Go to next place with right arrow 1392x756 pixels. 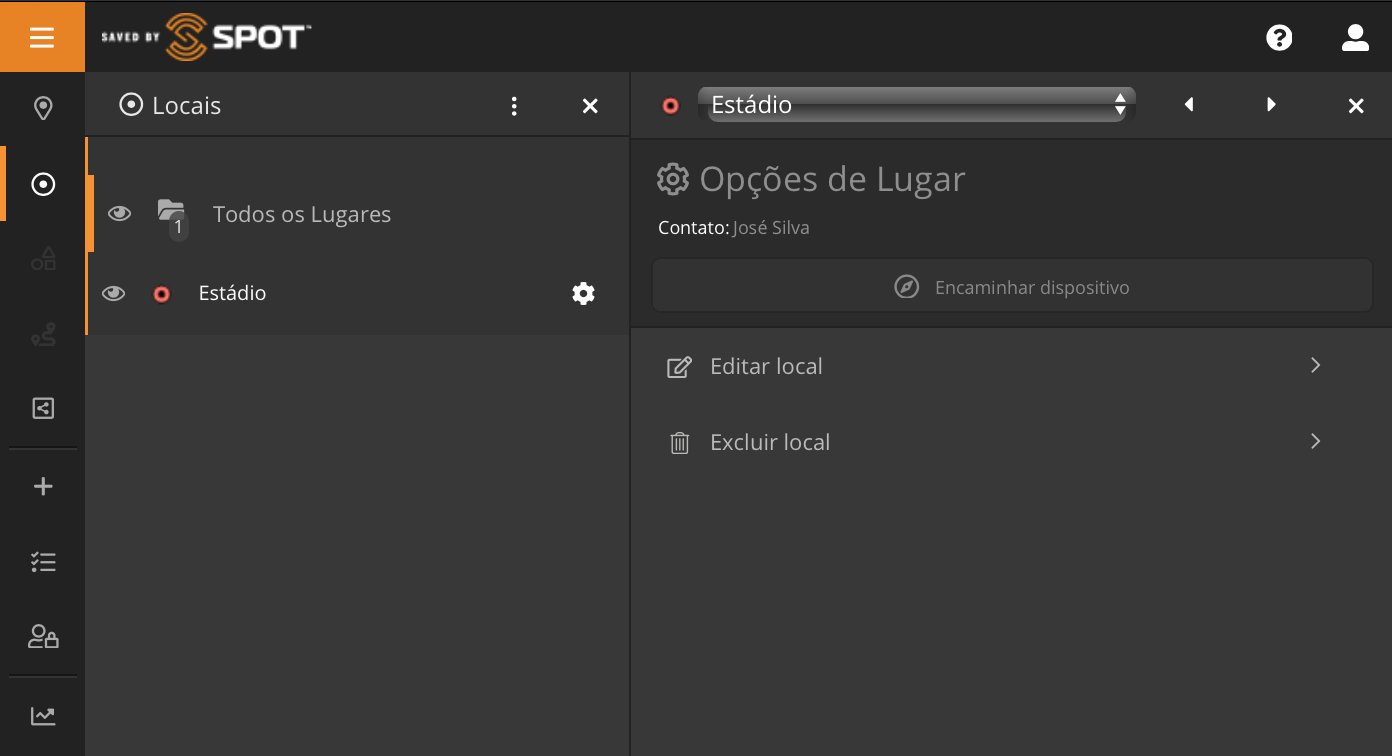tap(1271, 105)
